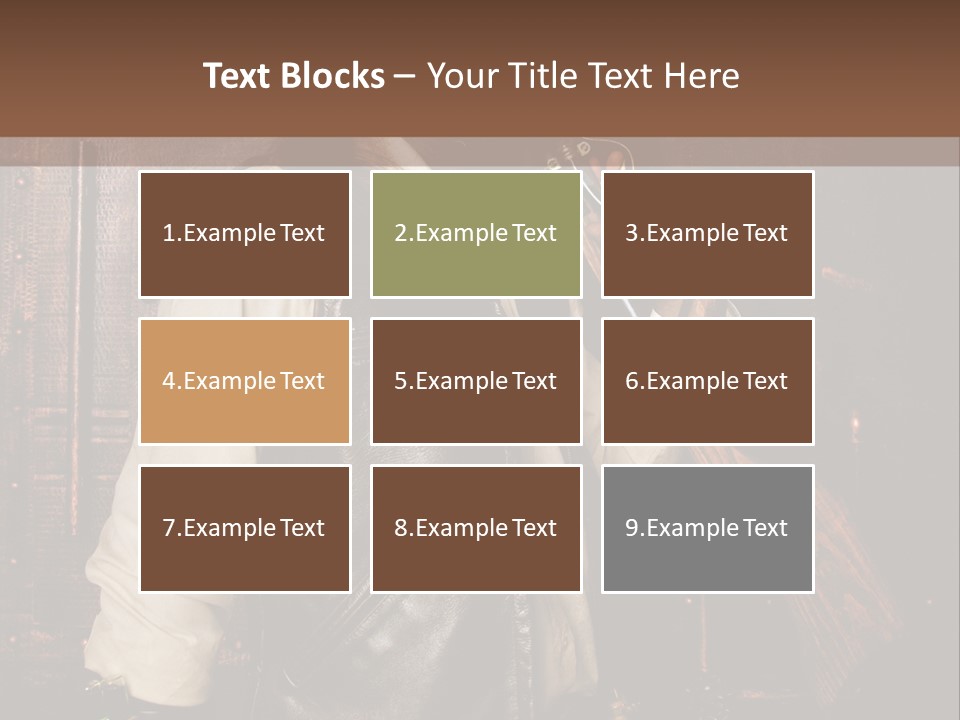Select the gray 9.Example Text block

[x=707, y=528]
